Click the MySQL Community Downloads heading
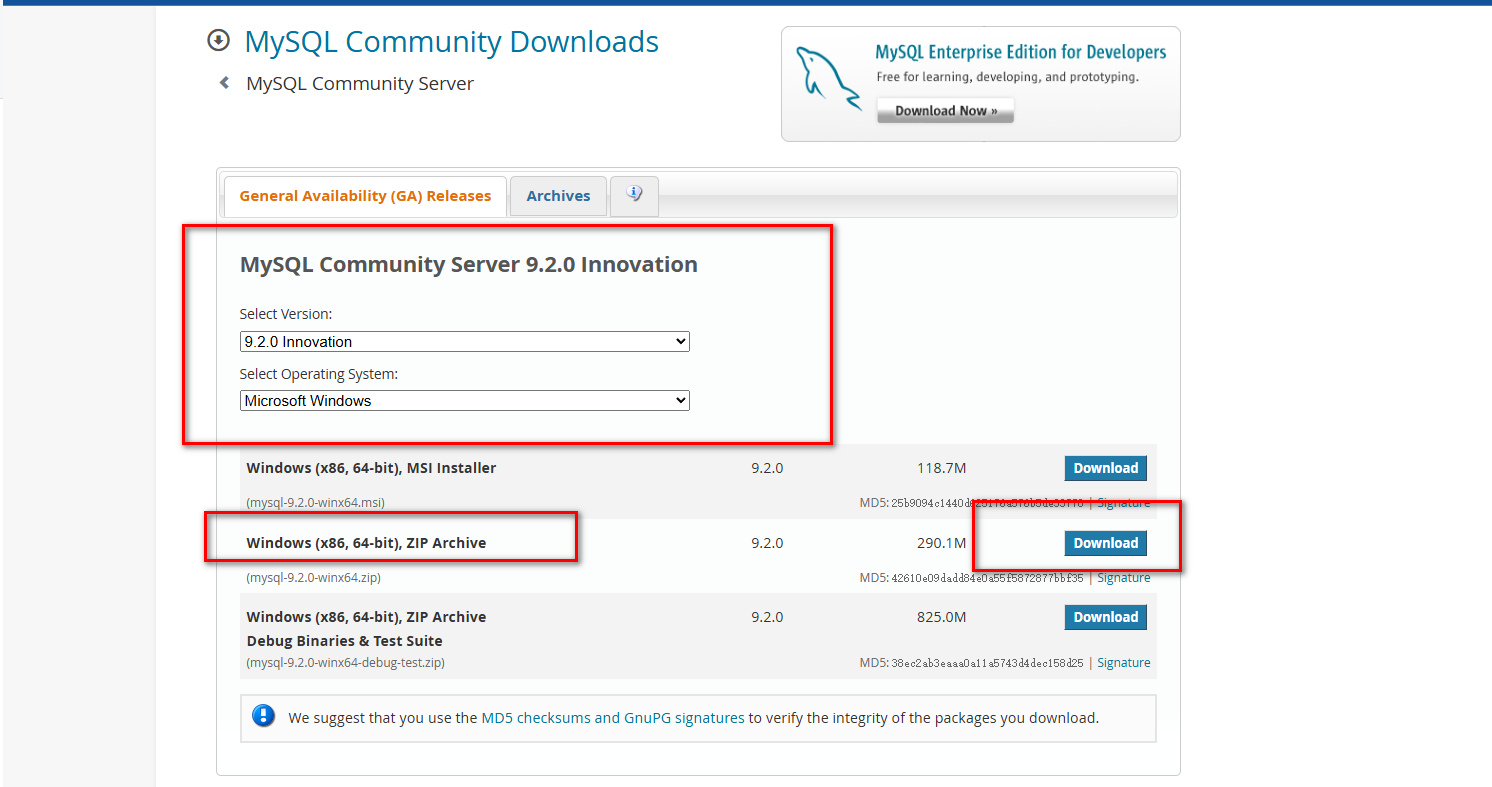Viewport: 1492px width, 787px height. click(452, 42)
